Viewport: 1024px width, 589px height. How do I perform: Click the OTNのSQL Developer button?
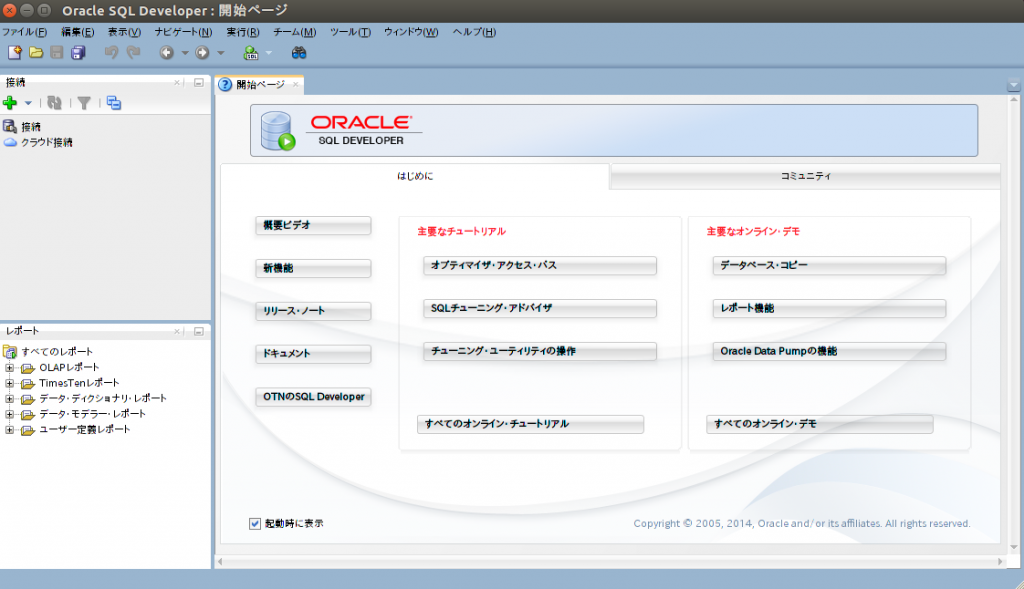point(313,397)
